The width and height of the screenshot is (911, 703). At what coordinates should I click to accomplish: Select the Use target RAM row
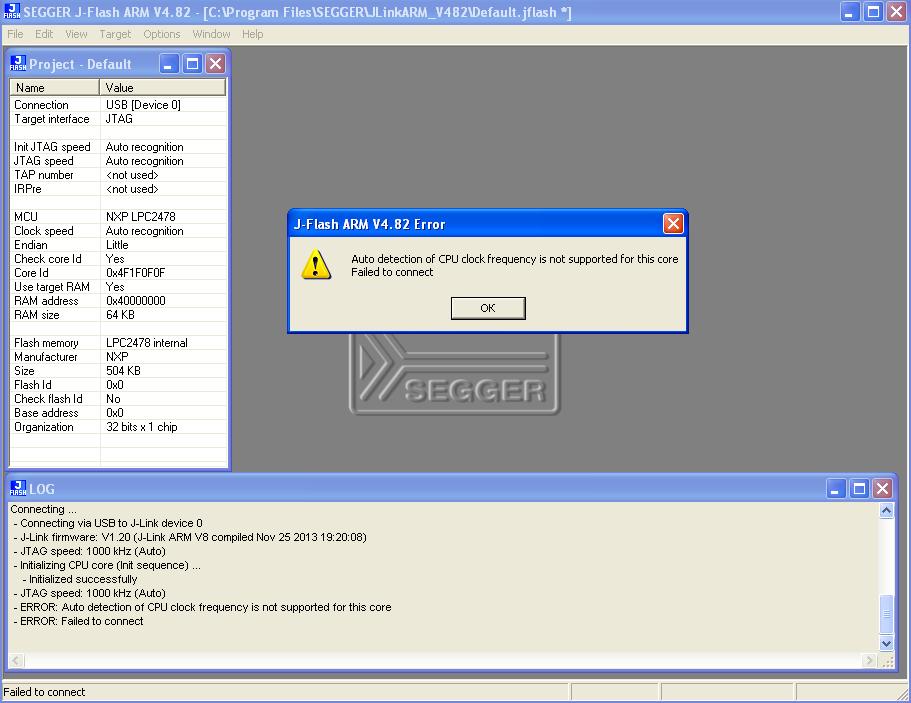click(x=118, y=286)
